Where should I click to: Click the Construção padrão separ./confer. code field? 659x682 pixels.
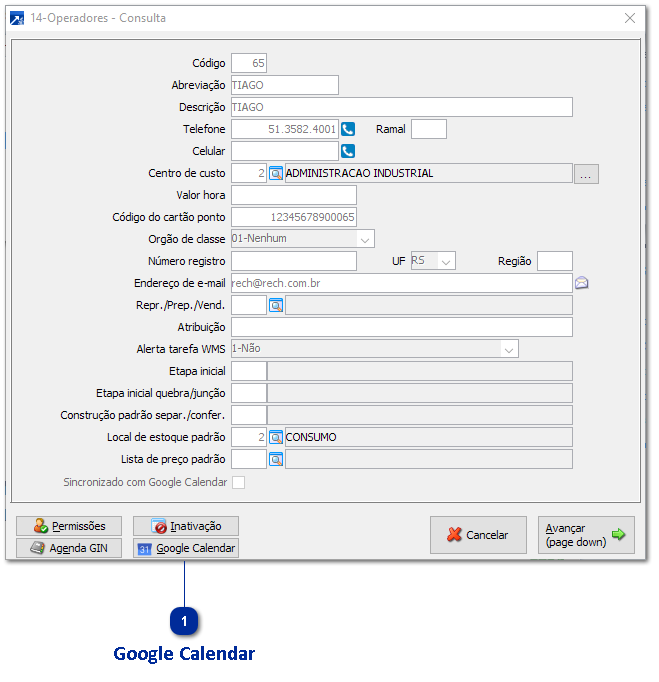click(x=249, y=415)
